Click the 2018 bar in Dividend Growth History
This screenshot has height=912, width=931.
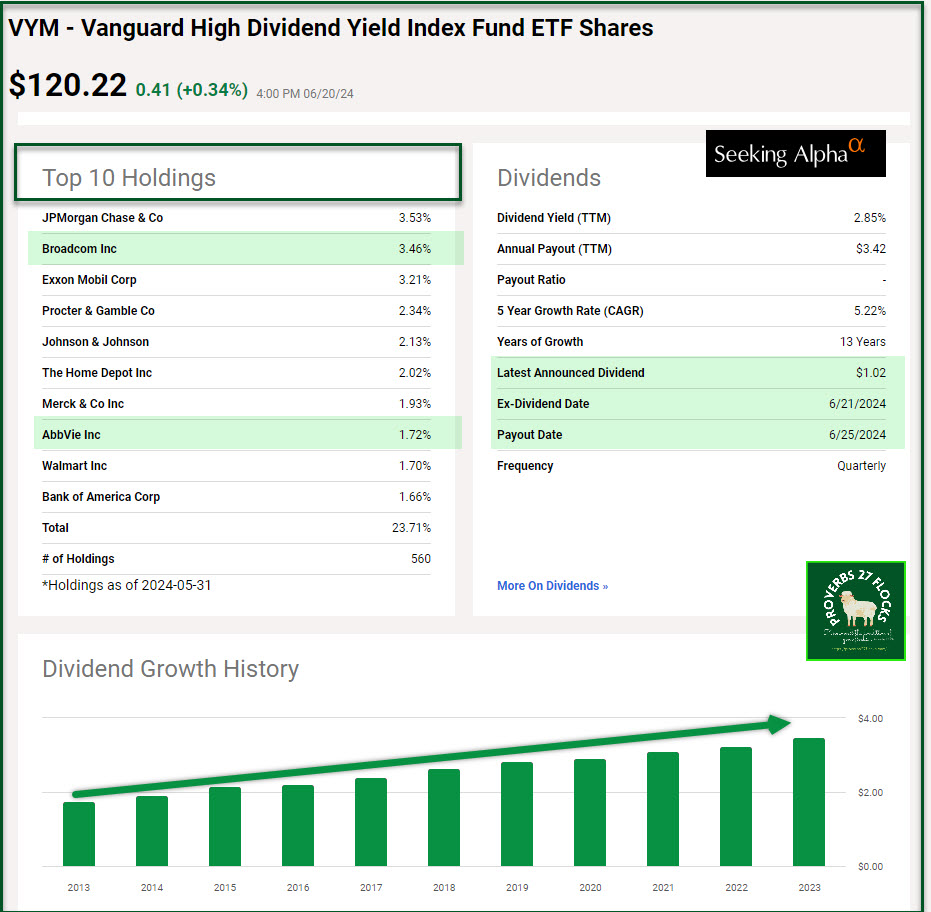(x=444, y=817)
